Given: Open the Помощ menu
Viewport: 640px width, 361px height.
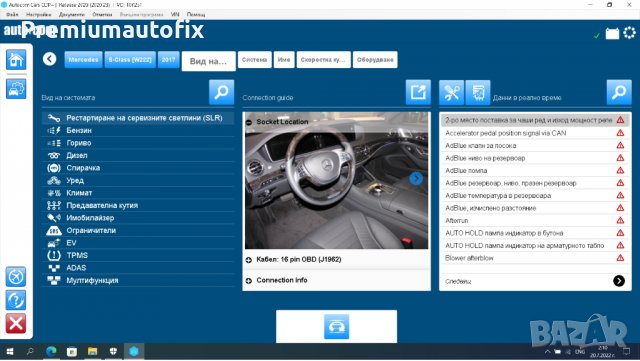Looking at the screenshot, I should click(x=196, y=14).
